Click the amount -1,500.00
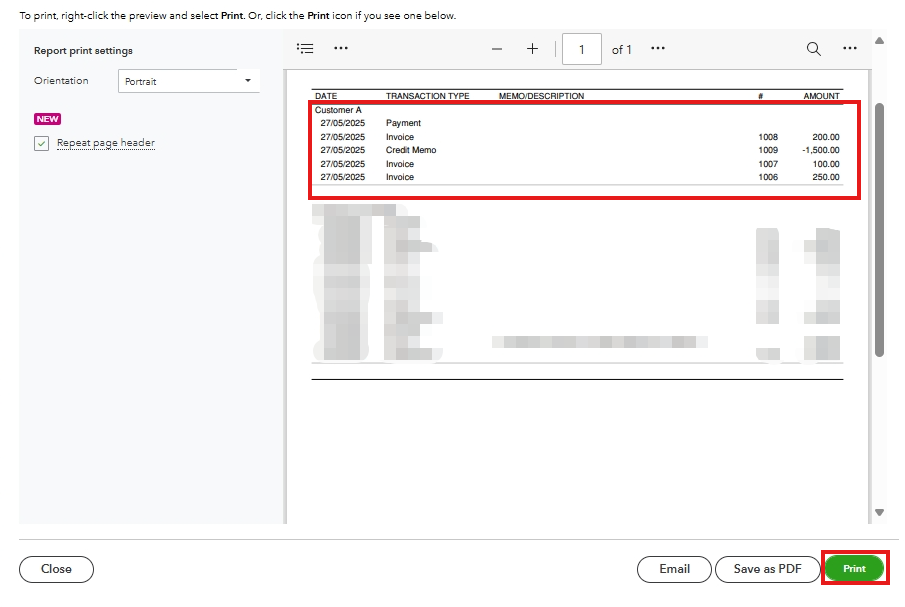Screen dimensions: 905x607 pos(821,150)
